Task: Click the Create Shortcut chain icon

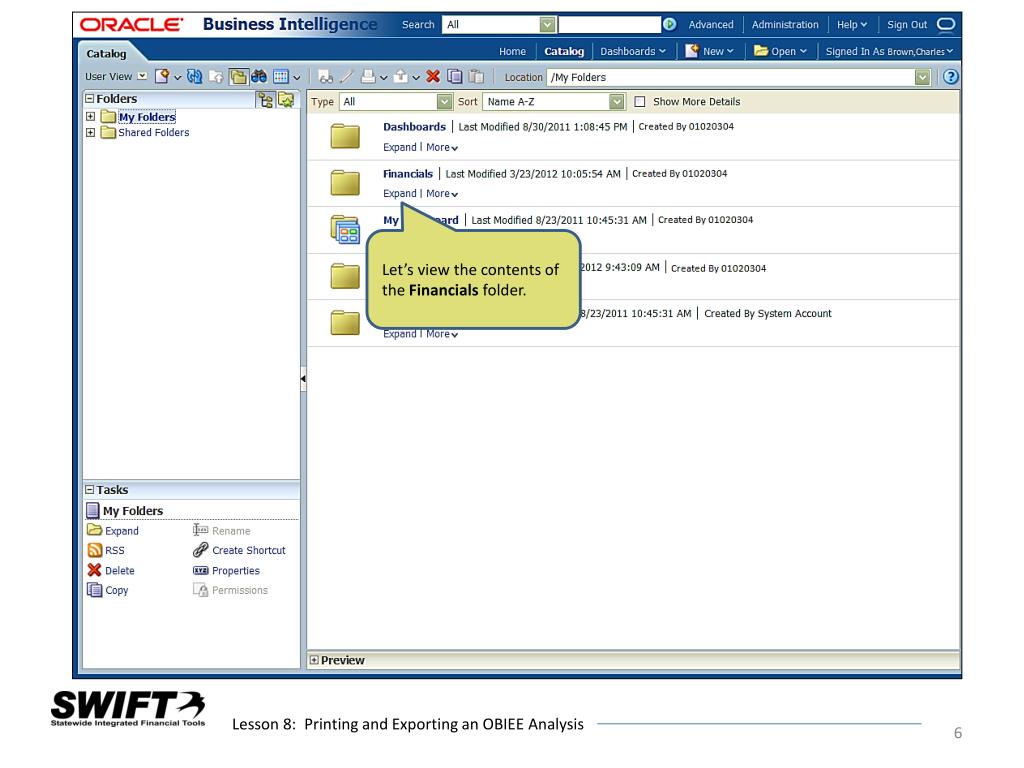Action: 200,551
